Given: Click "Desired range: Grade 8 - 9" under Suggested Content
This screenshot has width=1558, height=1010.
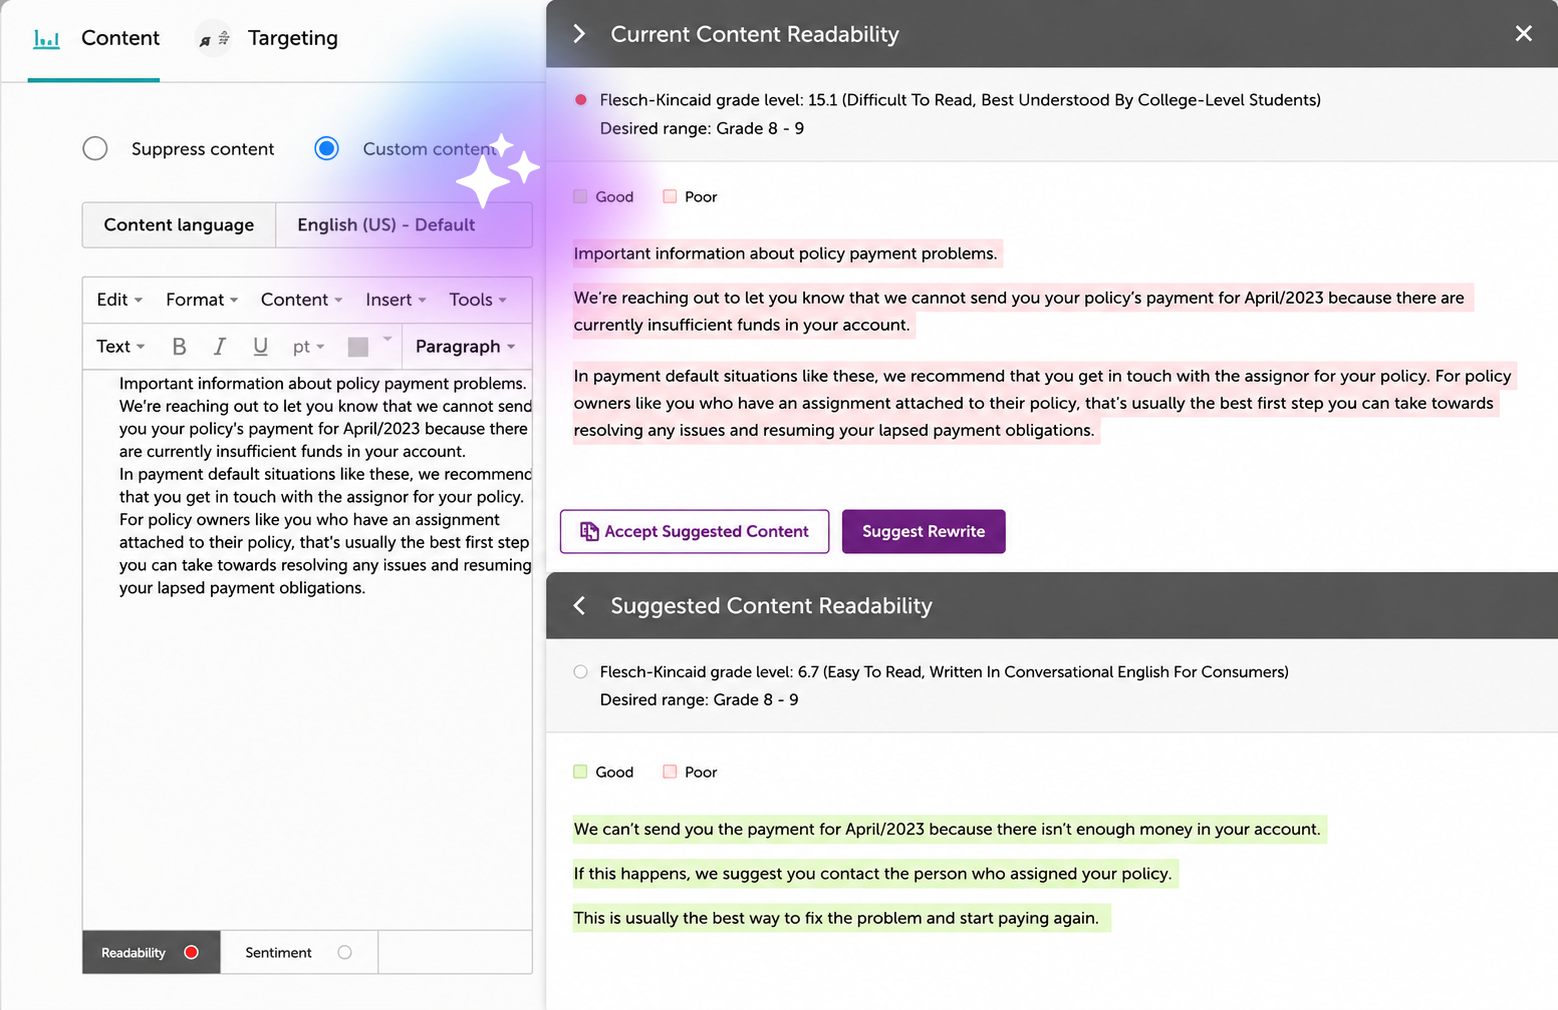Looking at the screenshot, I should pos(699,700).
